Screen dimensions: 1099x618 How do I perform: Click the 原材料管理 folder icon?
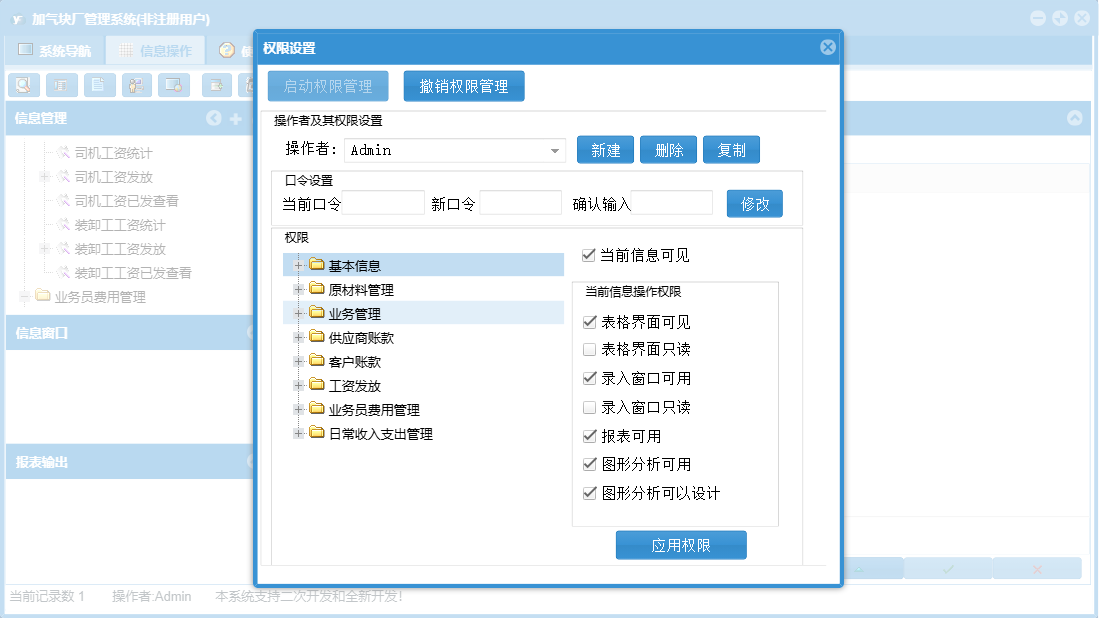point(317,289)
